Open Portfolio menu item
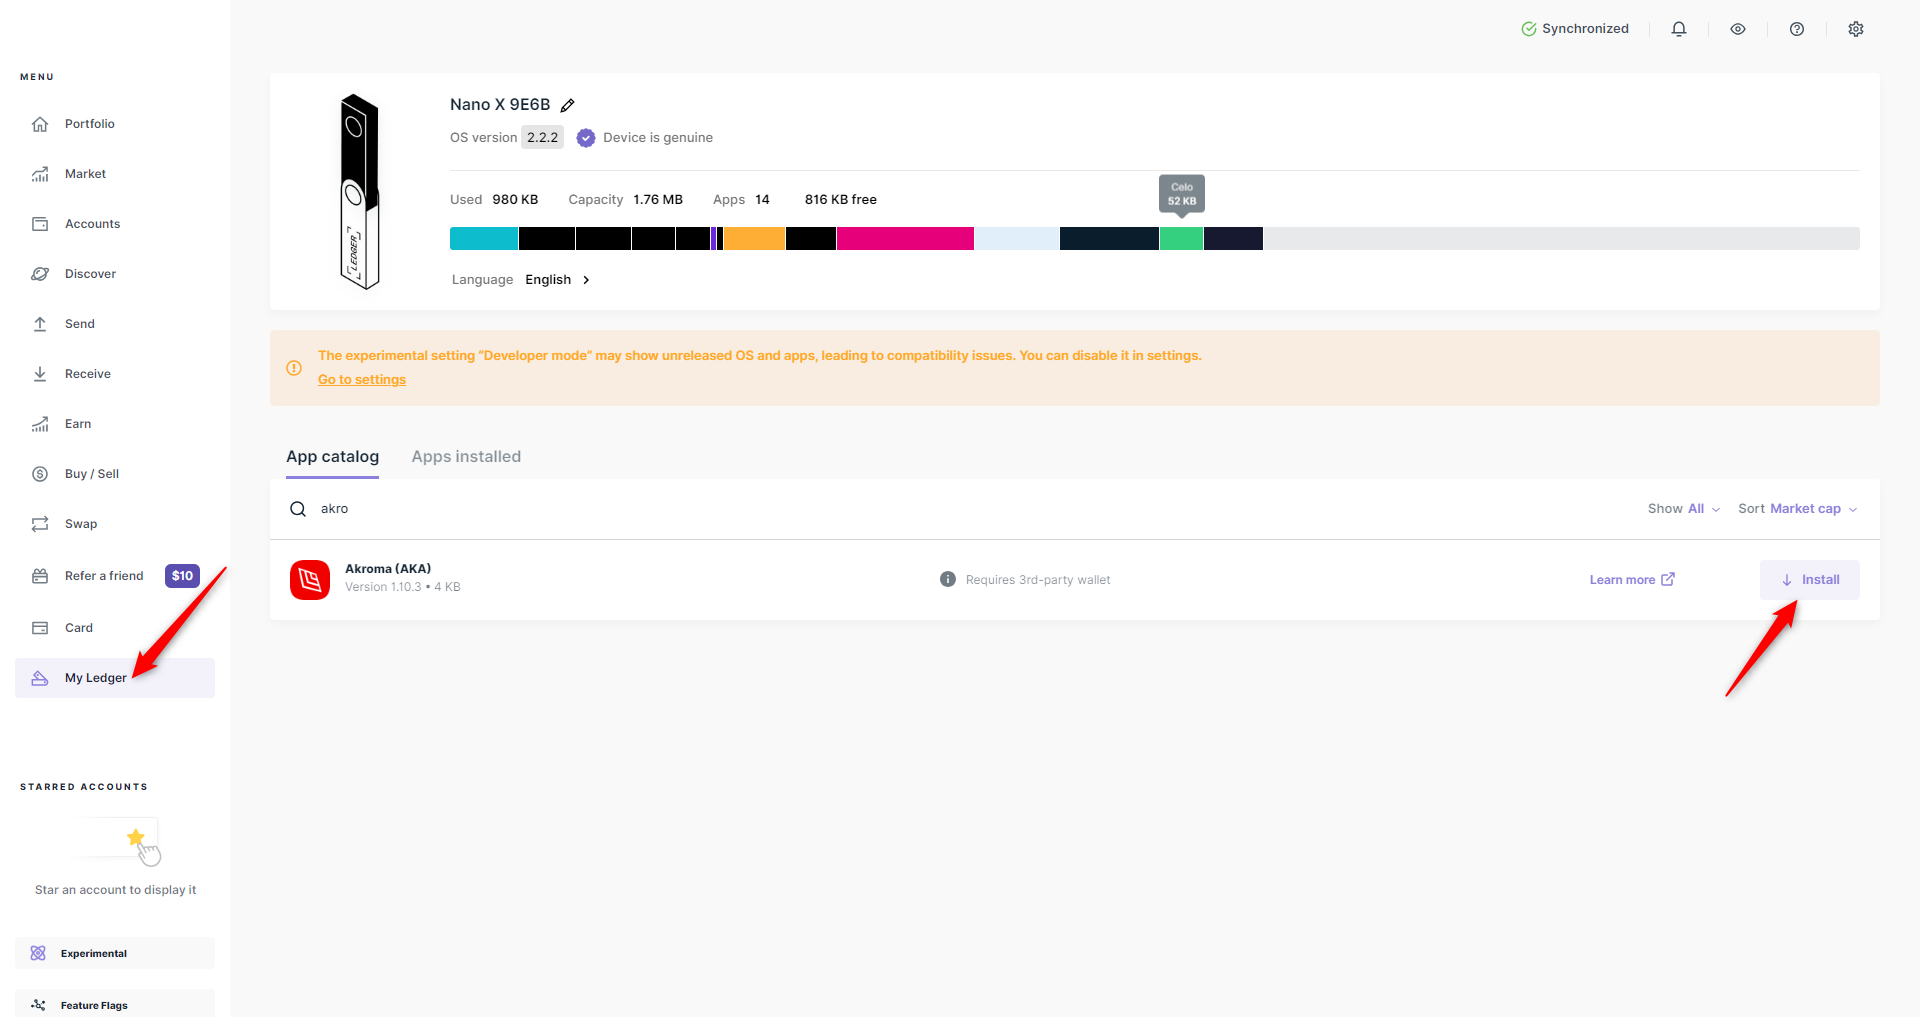Image resolution: width=1920 pixels, height=1017 pixels. tap(115, 124)
